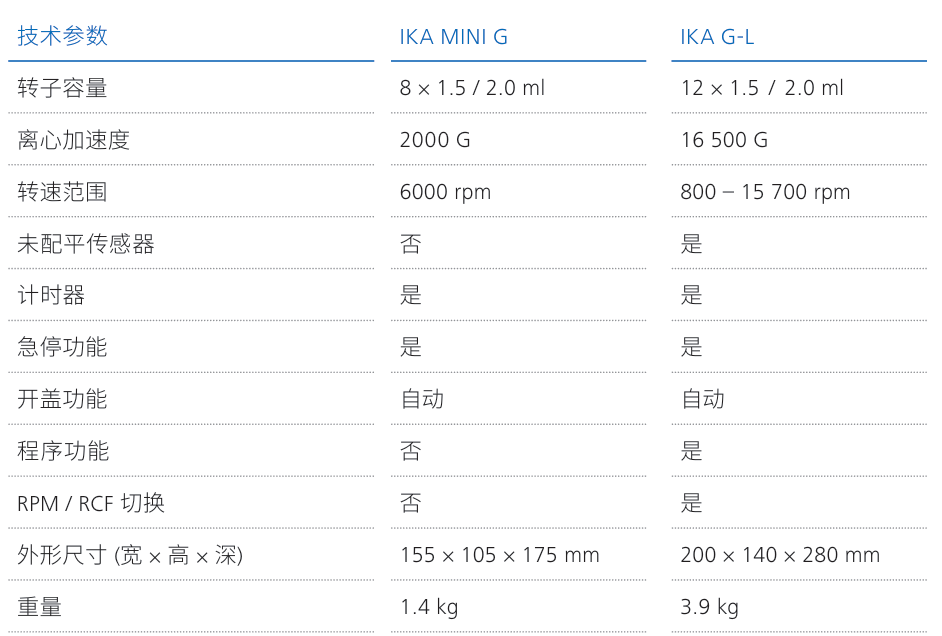Click the 3.9 kg weight value
This screenshot has width=942, height=636.
pos(709,607)
